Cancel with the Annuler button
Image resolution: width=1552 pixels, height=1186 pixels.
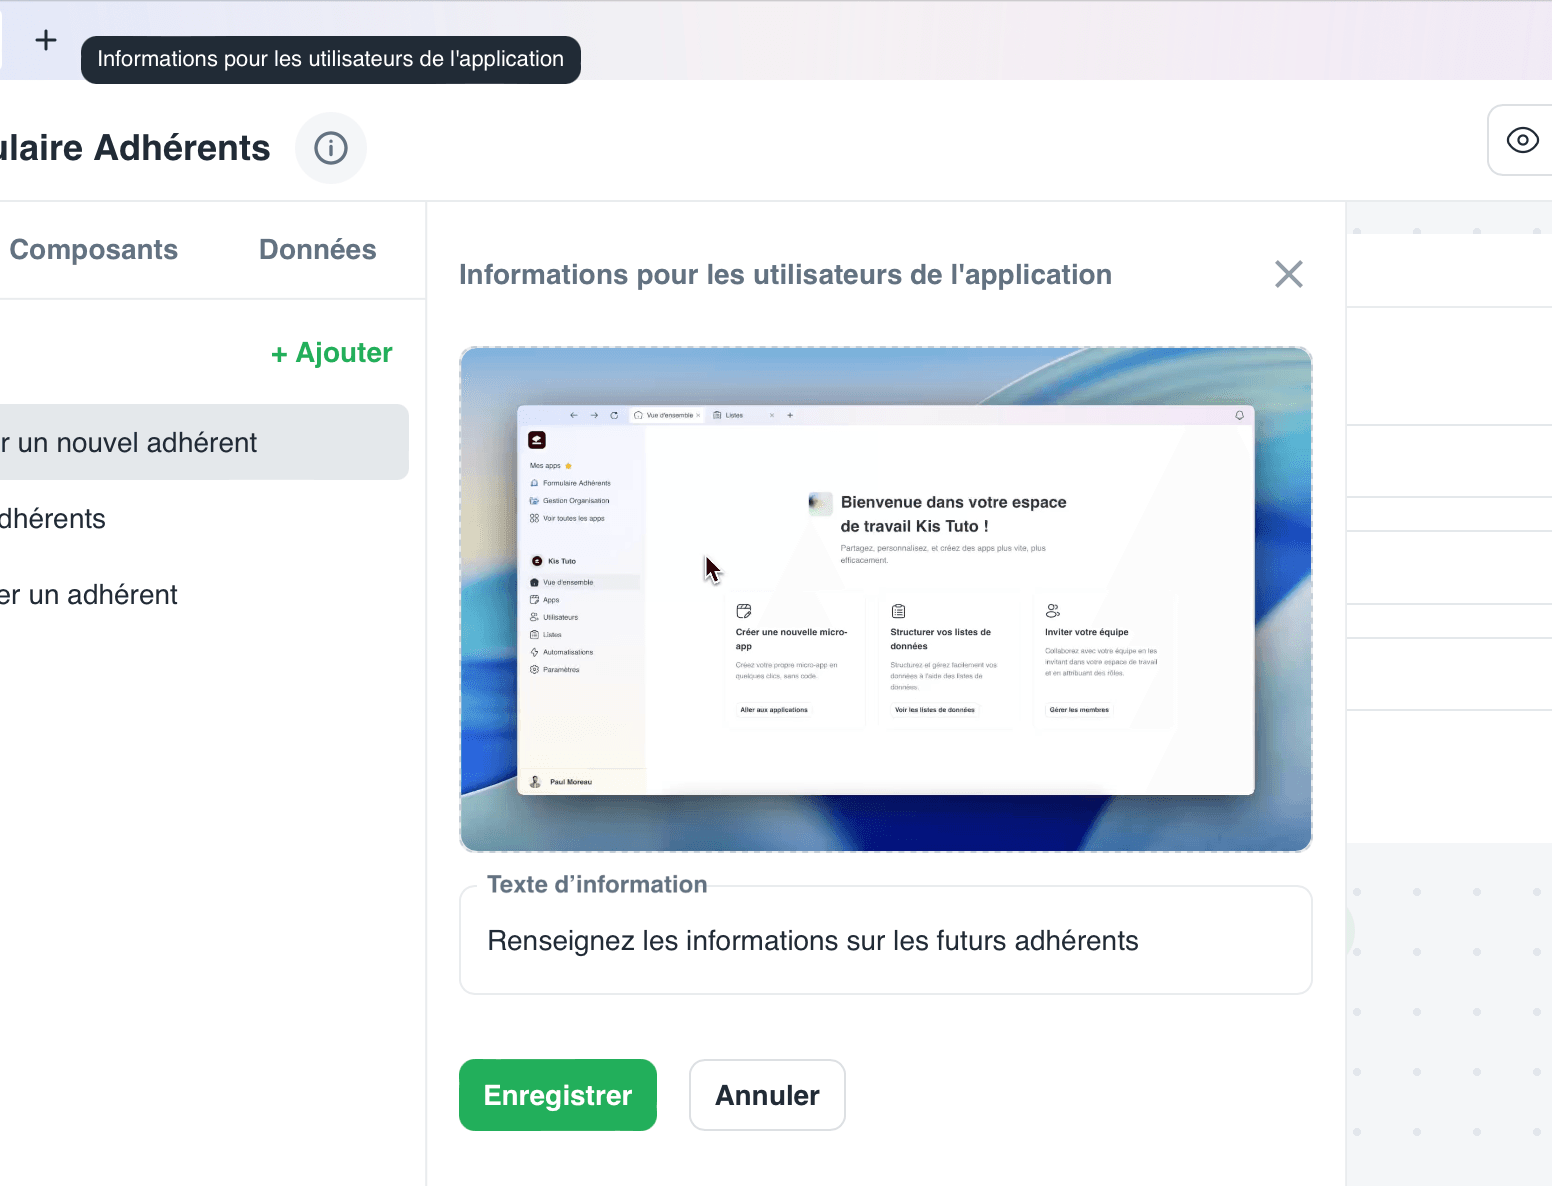pyautogui.click(x=767, y=1095)
